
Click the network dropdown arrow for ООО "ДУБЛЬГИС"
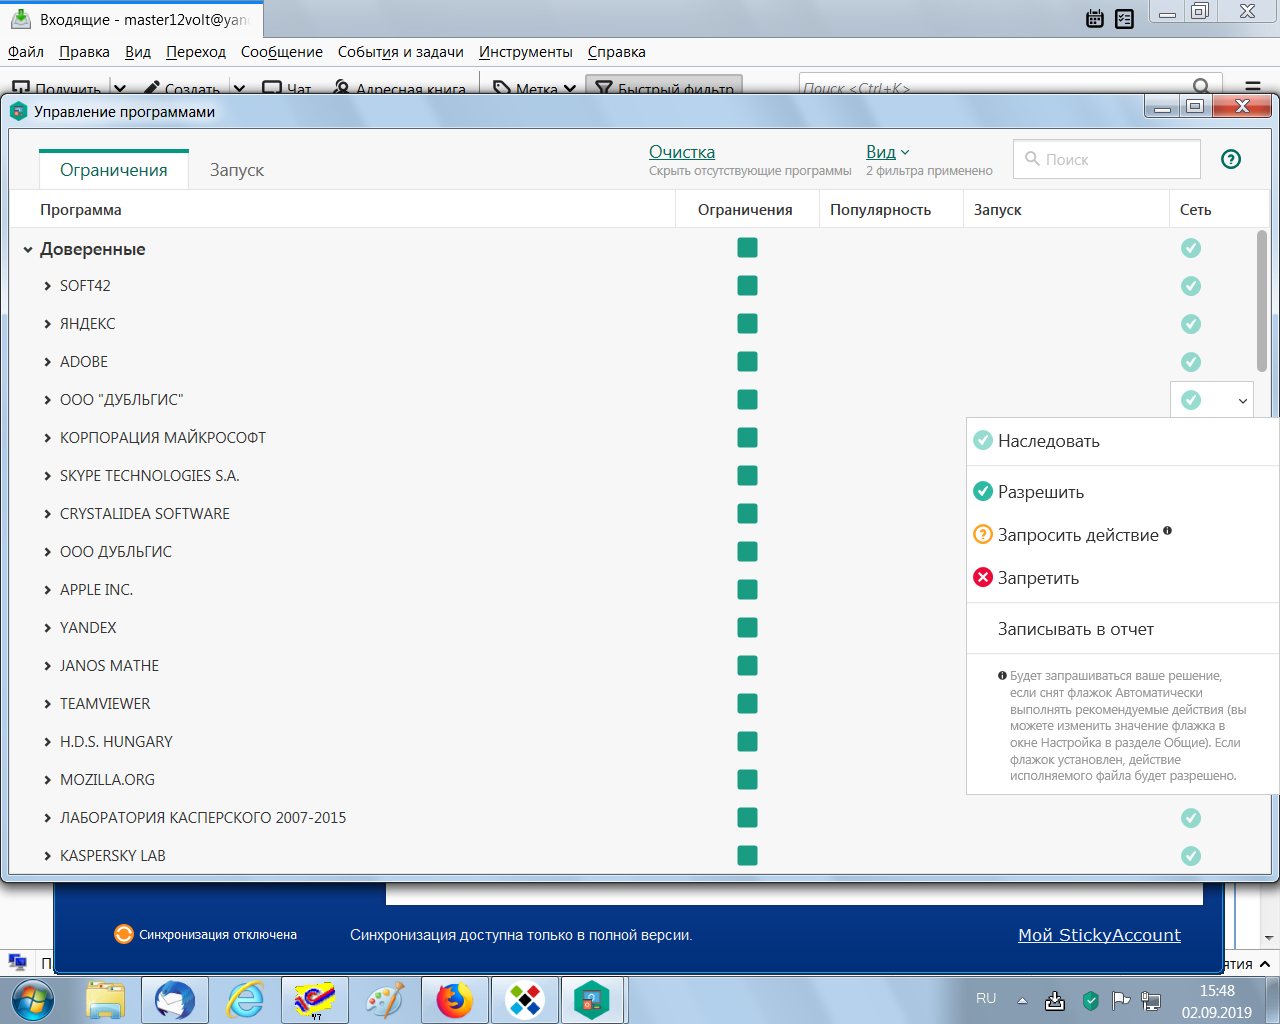click(1243, 401)
